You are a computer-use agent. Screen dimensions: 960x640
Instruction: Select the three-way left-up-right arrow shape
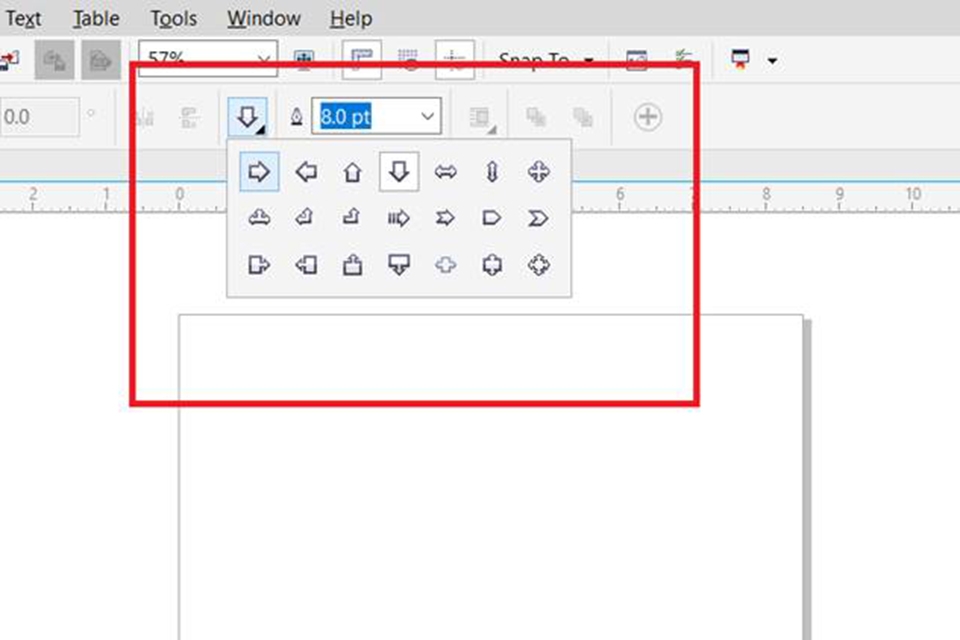pyautogui.click(x=259, y=217)
